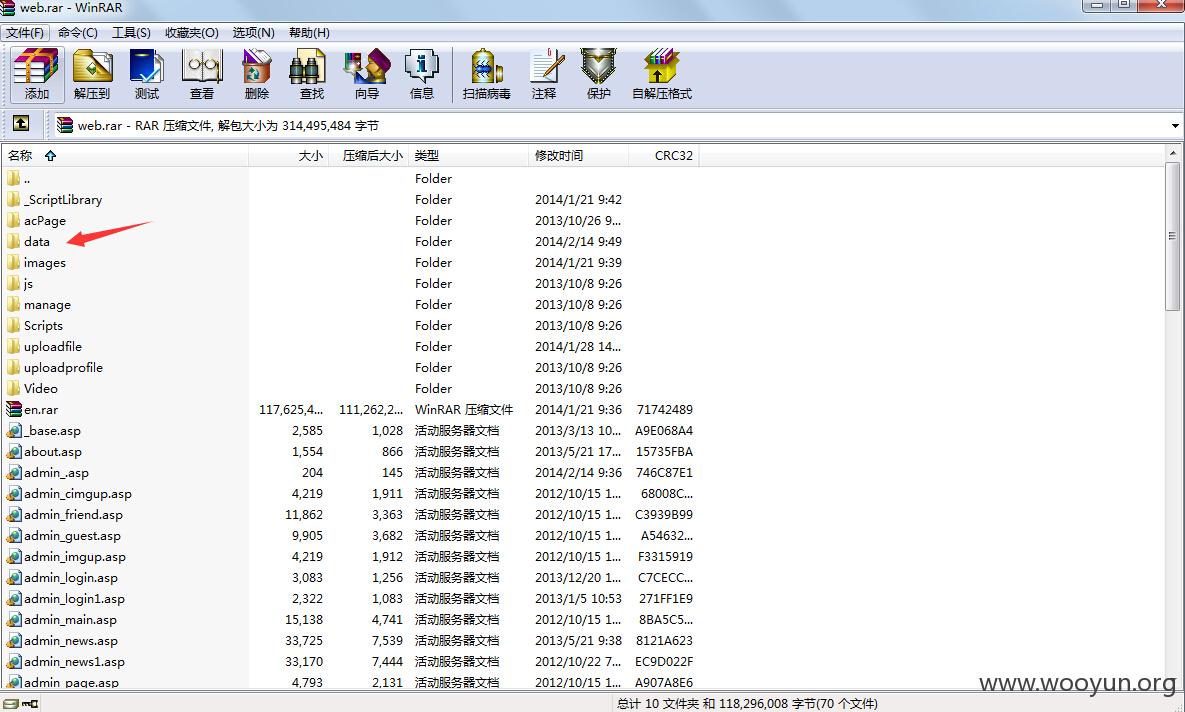Click date 2014/2/14 9:49 of data
The image size is (1185, 712).
pyautogui.click(x=578, y=241)
